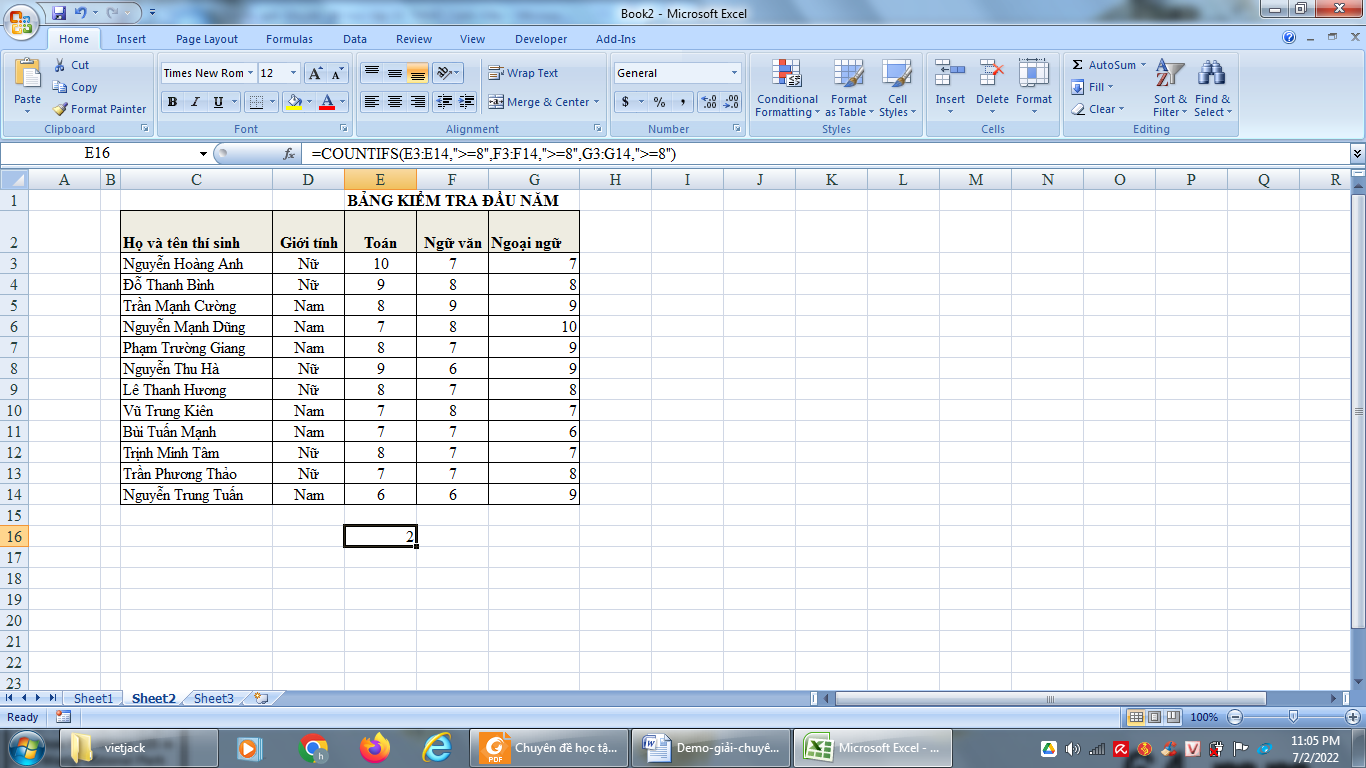Screen dimensions: 1366x768
Task: Toggle Underline formatting
Action: pos(216,102)
